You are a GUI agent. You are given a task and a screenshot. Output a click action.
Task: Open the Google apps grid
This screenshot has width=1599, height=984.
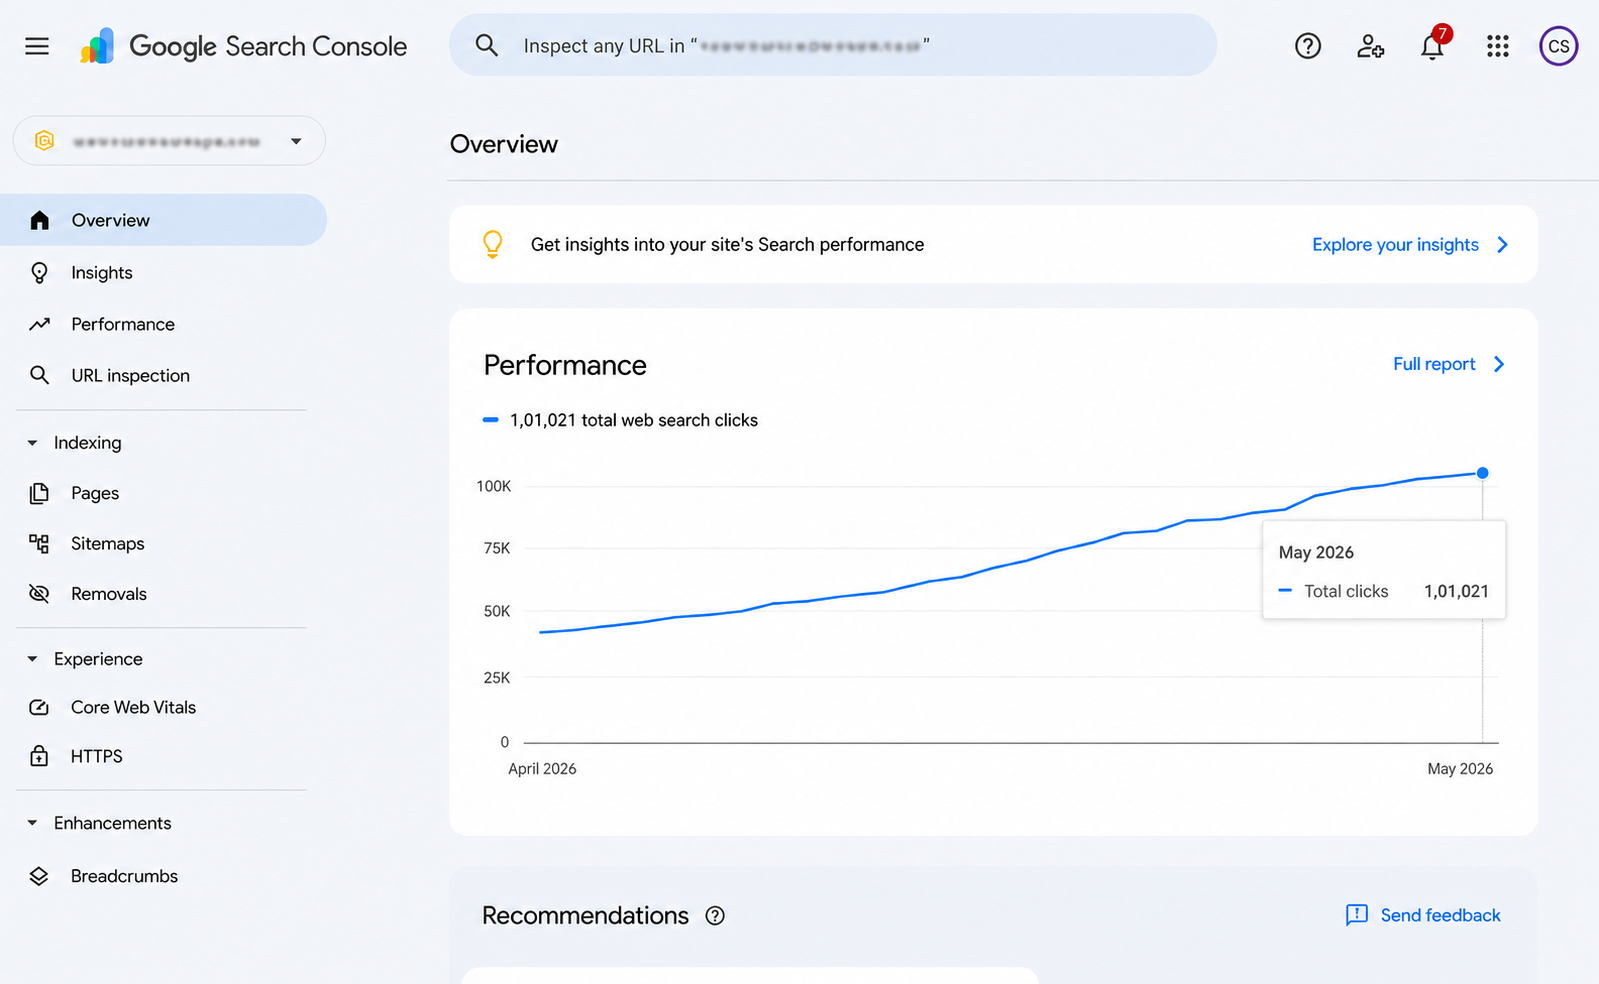click(1497, 46)
